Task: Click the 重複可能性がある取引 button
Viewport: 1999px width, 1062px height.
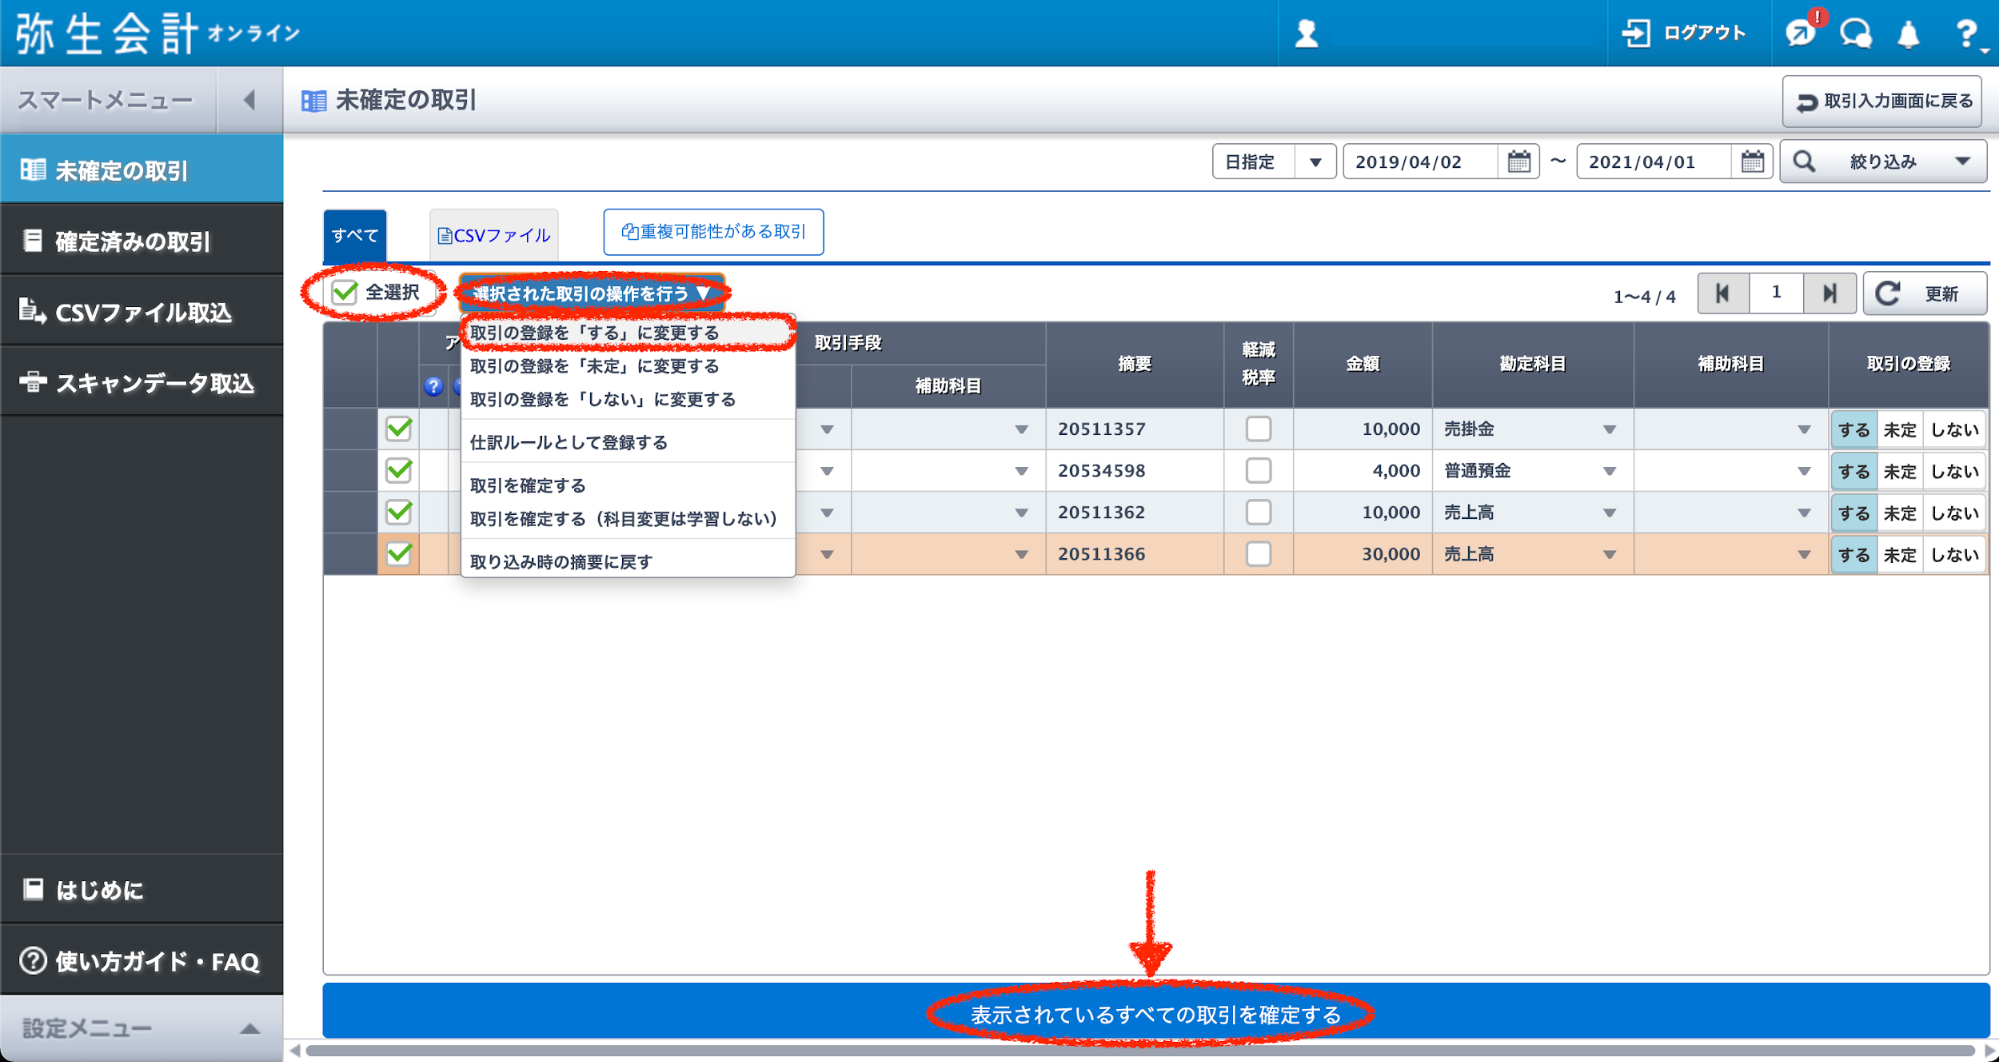Action: click(713, 232)
